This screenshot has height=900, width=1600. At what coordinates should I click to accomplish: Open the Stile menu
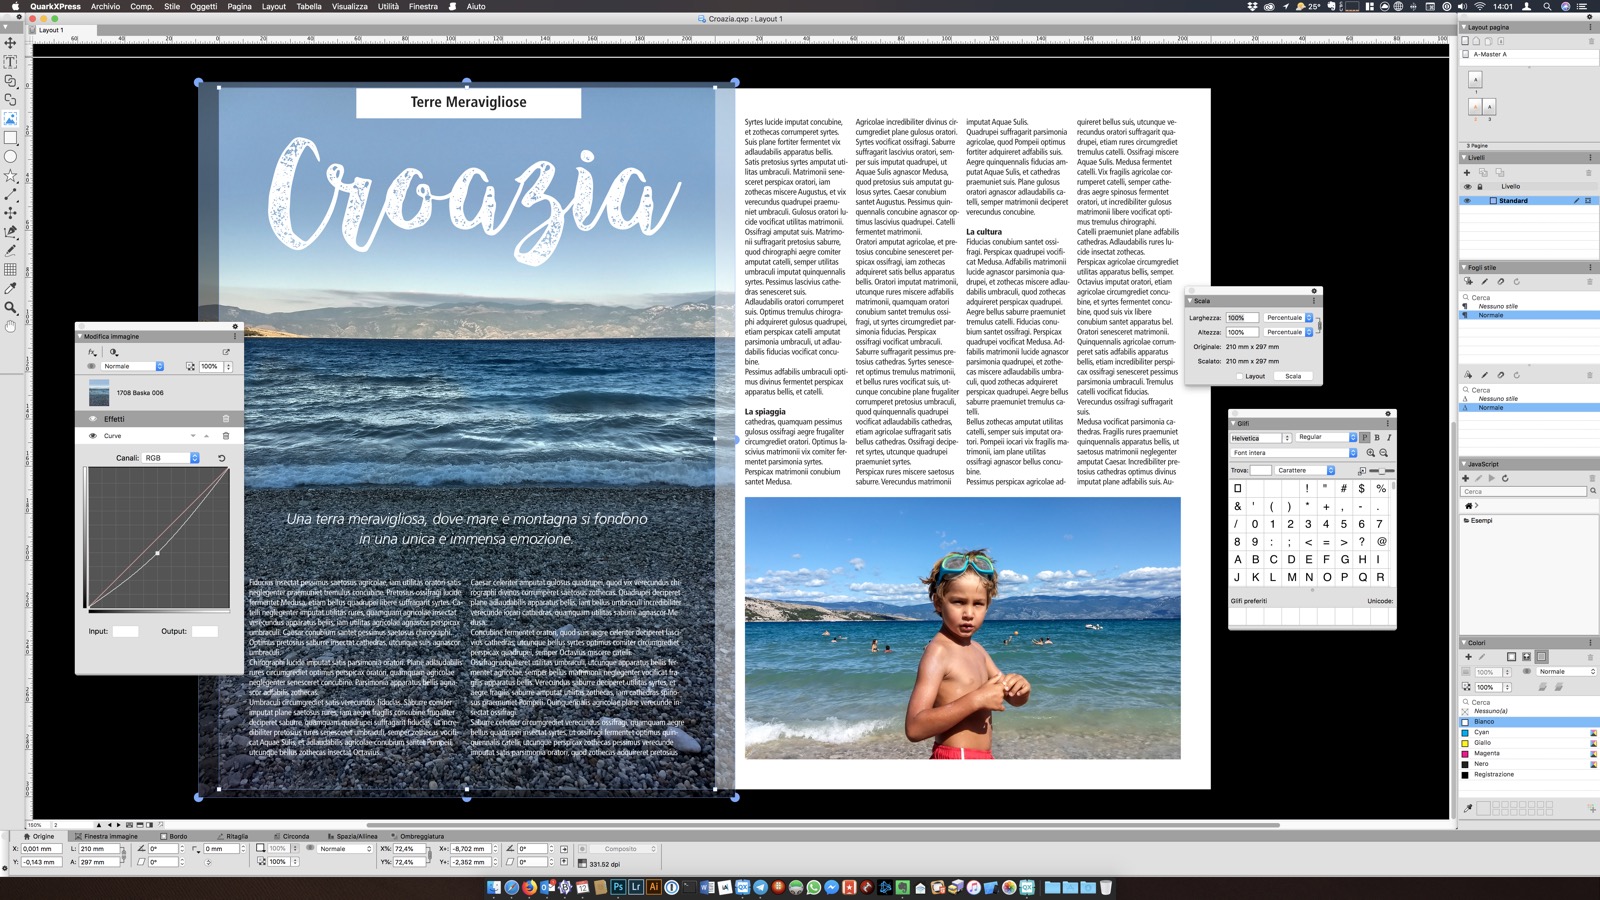click(172, 6)
